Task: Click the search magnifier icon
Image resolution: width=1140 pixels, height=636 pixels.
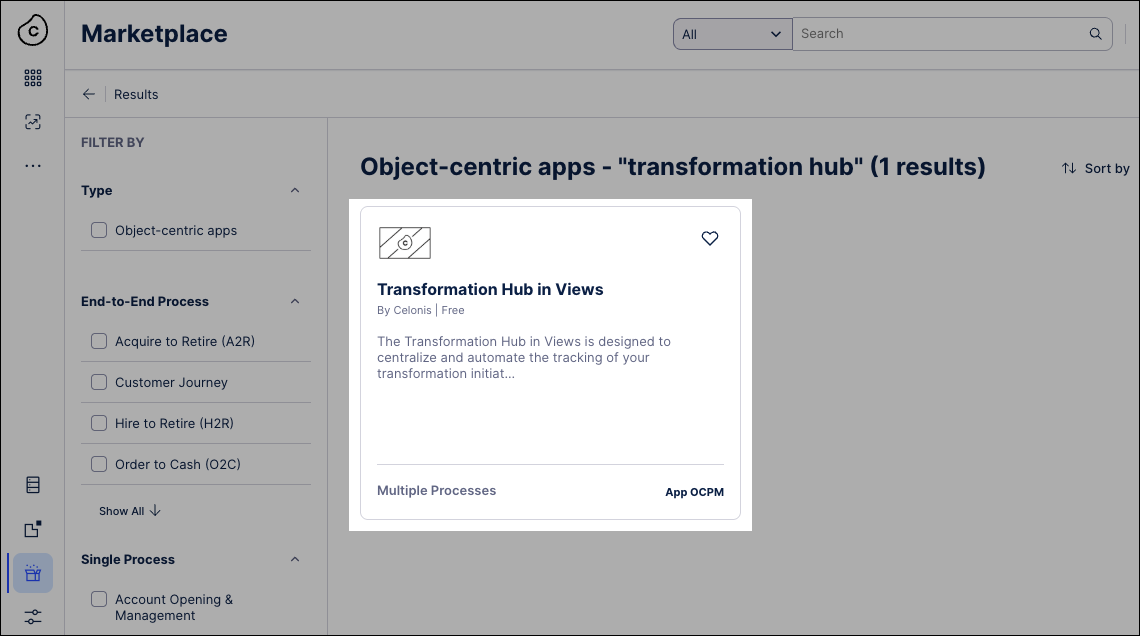Action: 1095,33
